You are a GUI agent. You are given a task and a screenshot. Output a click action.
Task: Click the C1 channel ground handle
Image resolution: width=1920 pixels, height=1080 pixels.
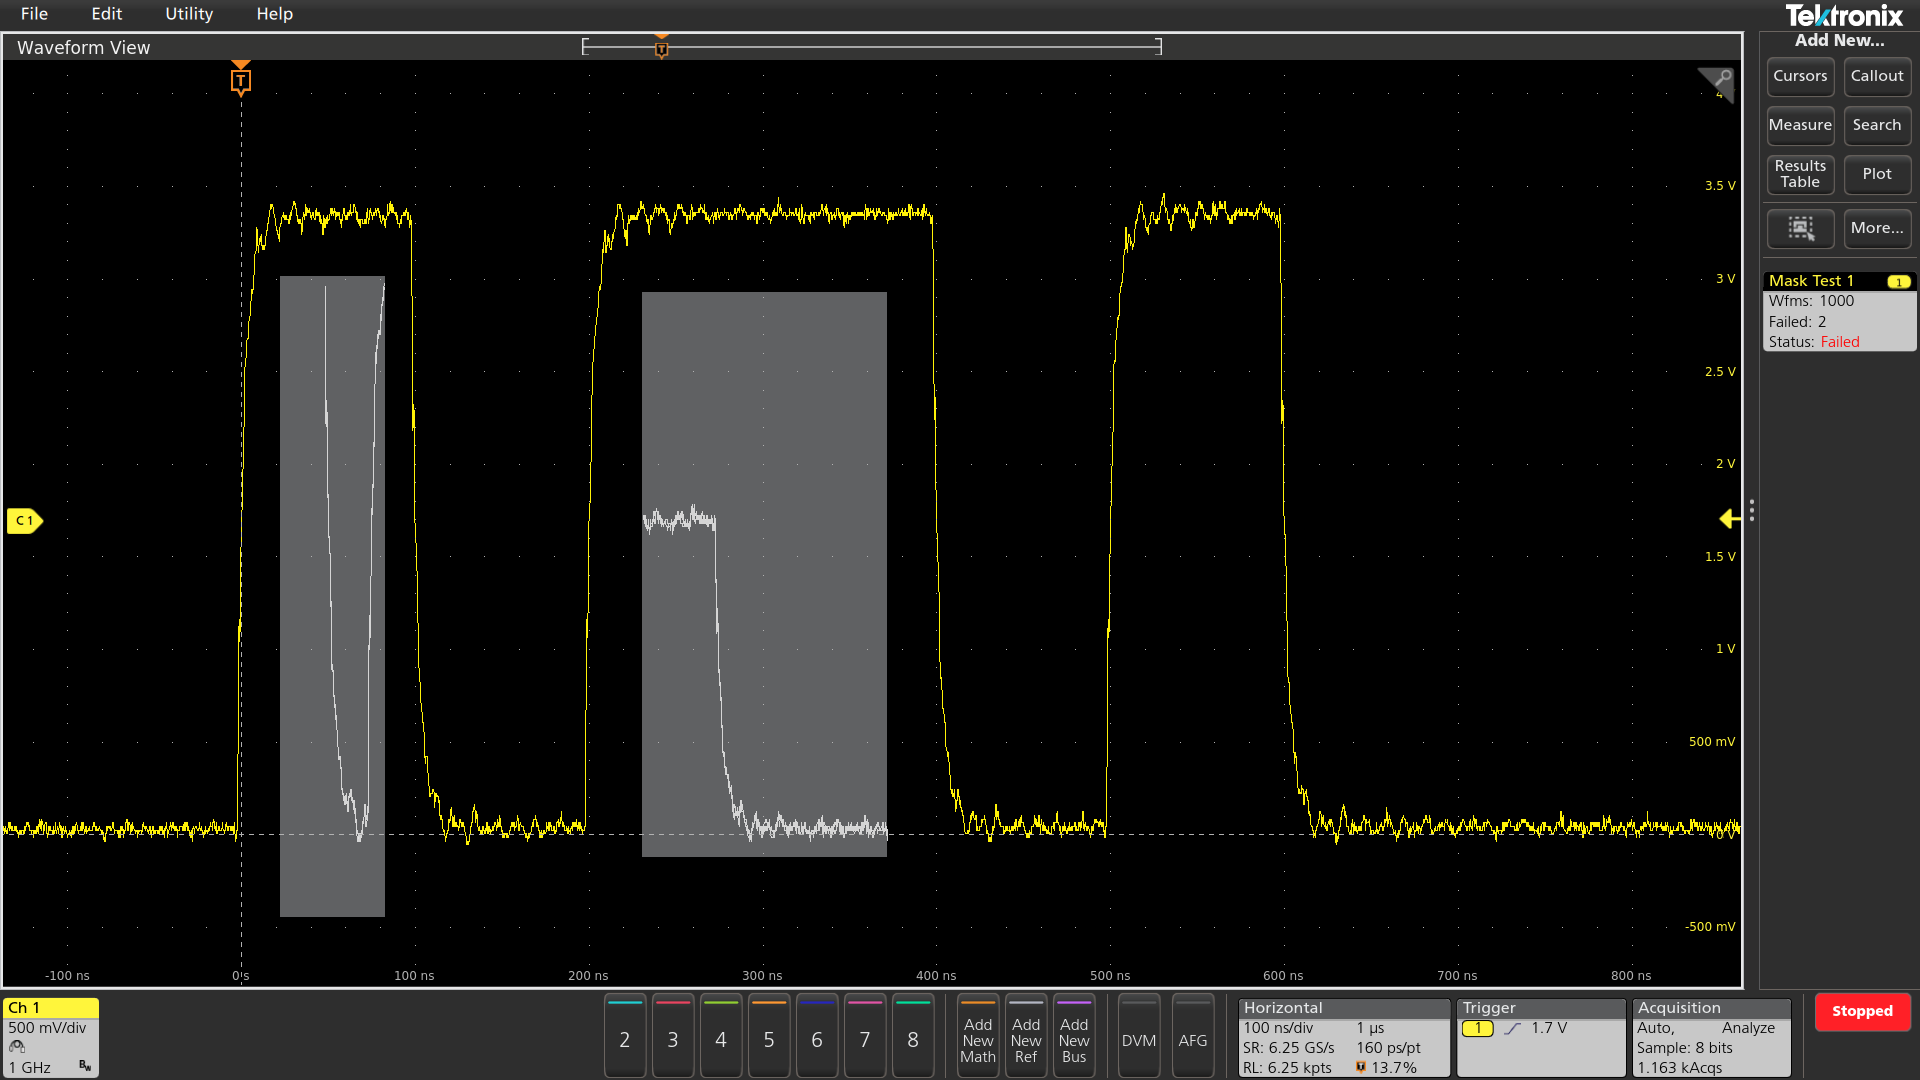24,520
